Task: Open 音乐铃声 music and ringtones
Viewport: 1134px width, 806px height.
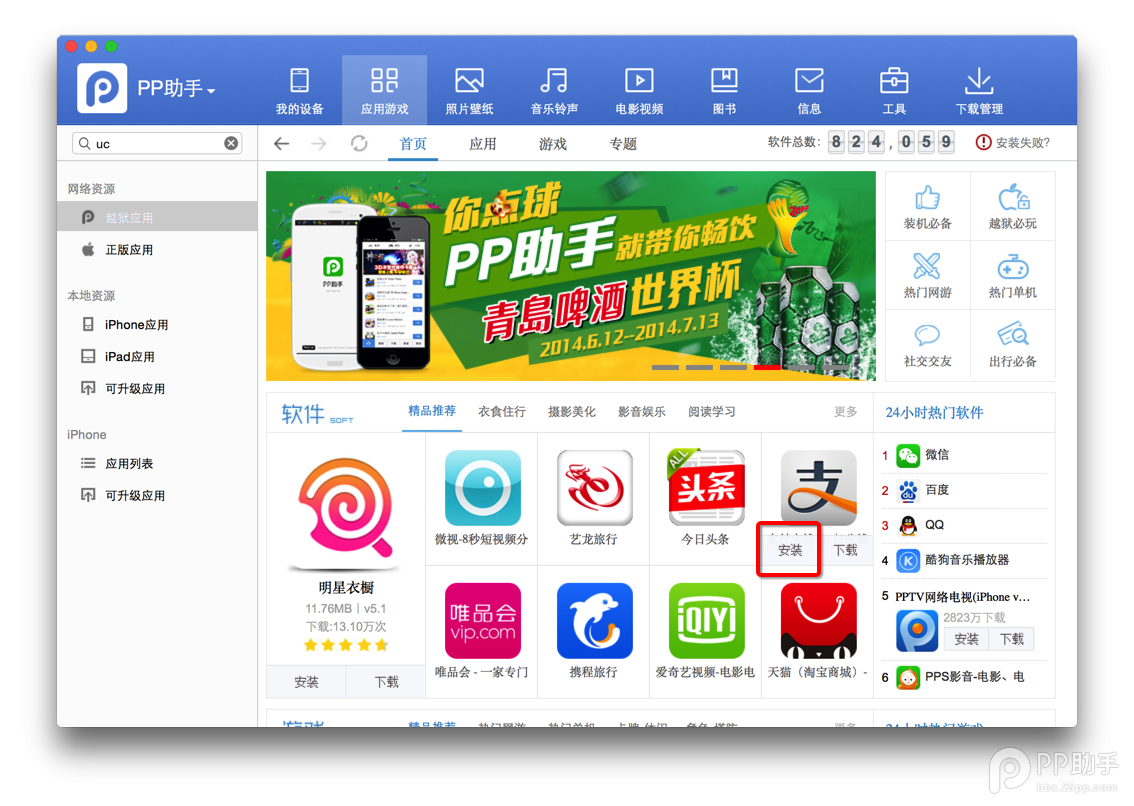Action: pyautogui.click(x=554, y=91)
